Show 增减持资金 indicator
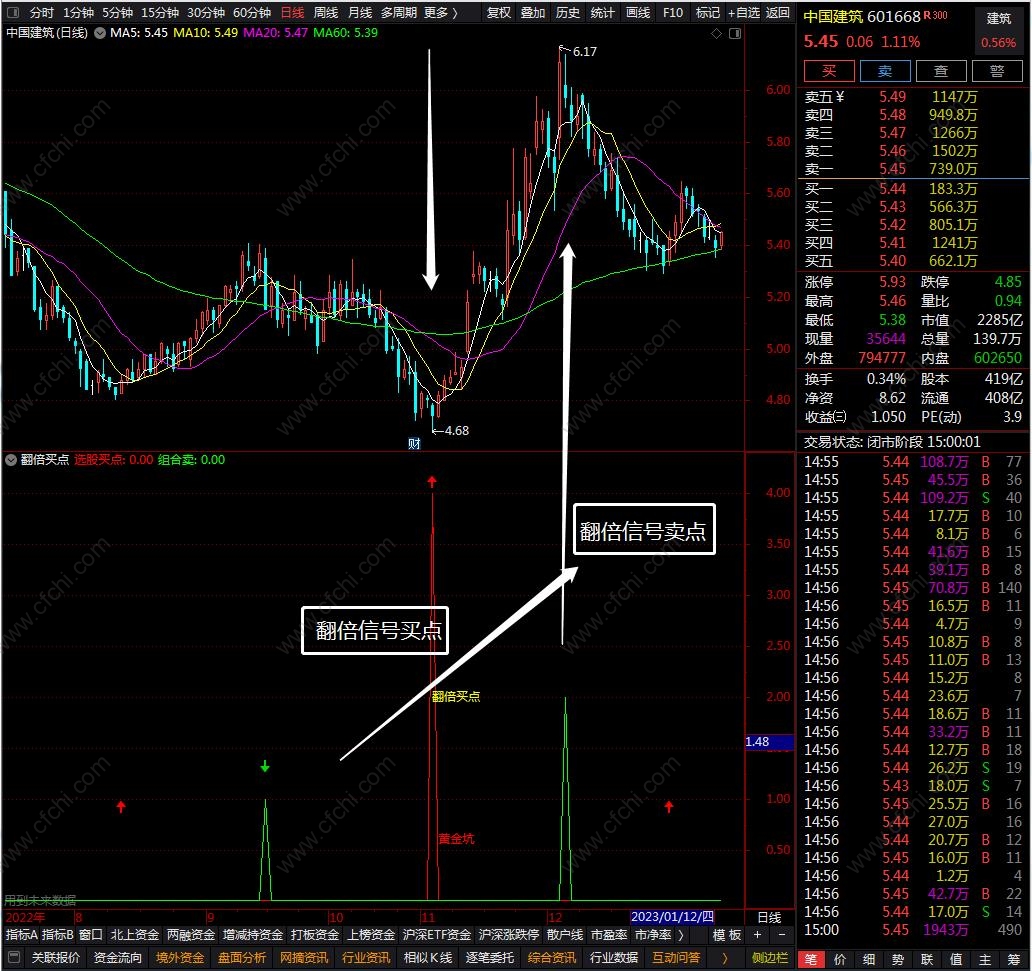The width and height of the screenshot is (1032, 971). tap(253, 935)
